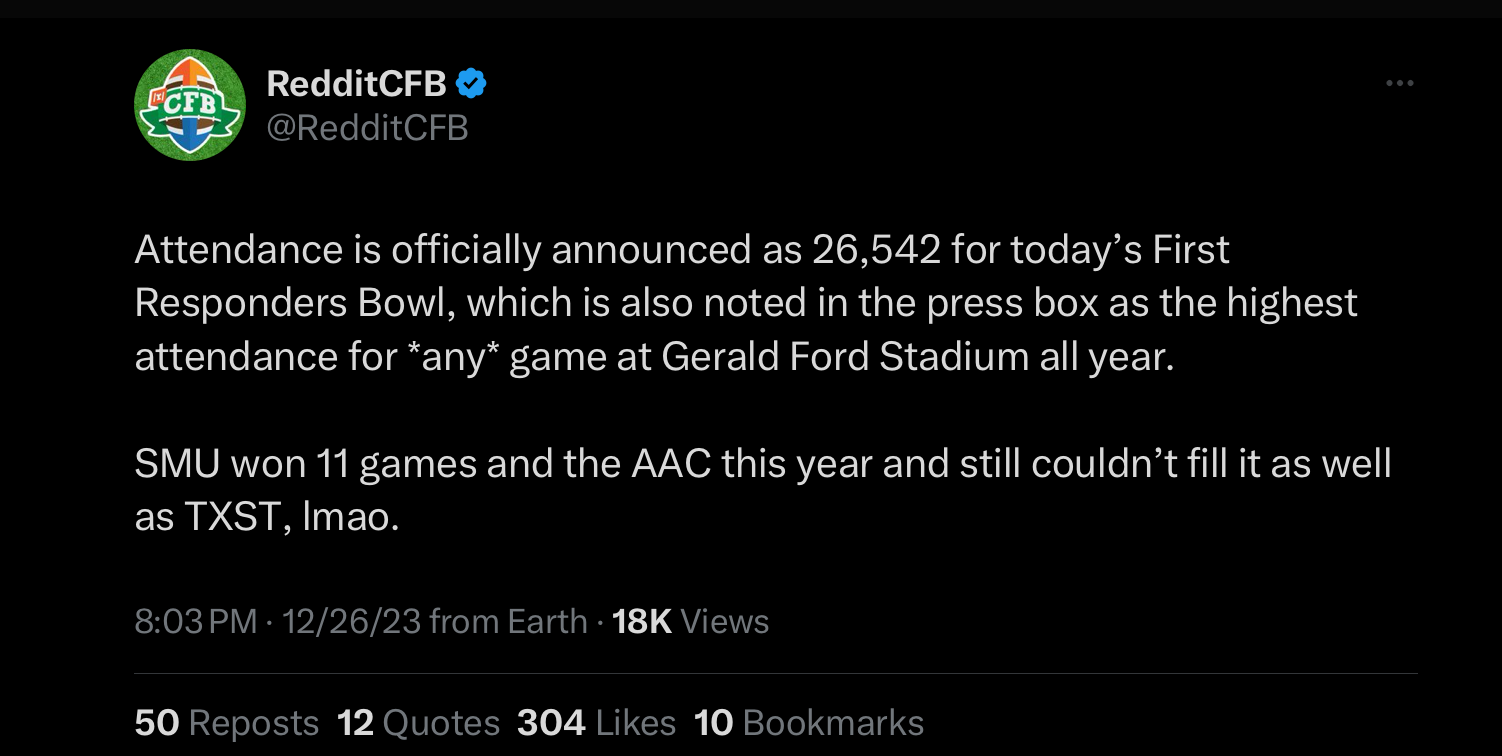Click the blue verified badge
Viewport: 1502px width, 756px height.
tap(471, 84)
